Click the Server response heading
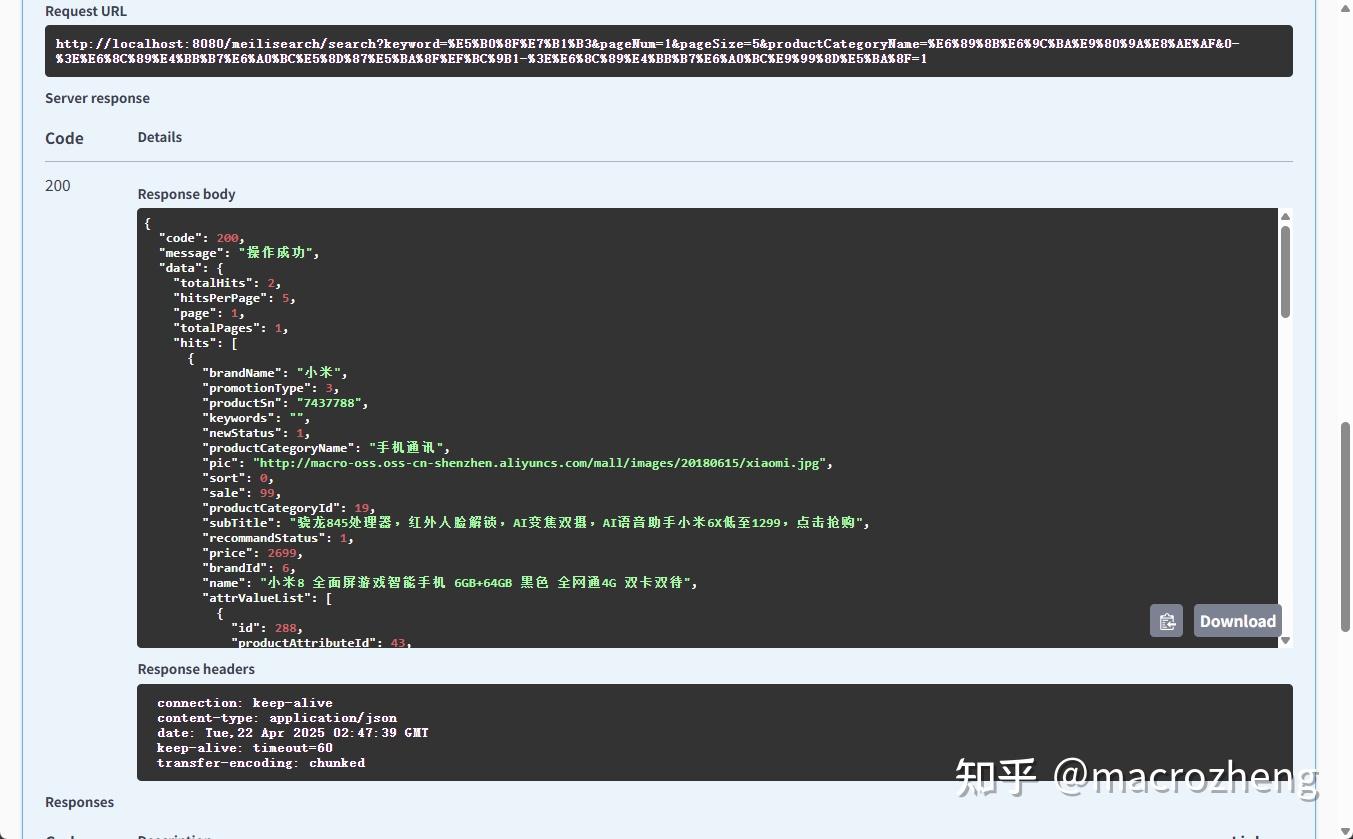This screenshot has width=1353, height=839. [x=96, y=98]
